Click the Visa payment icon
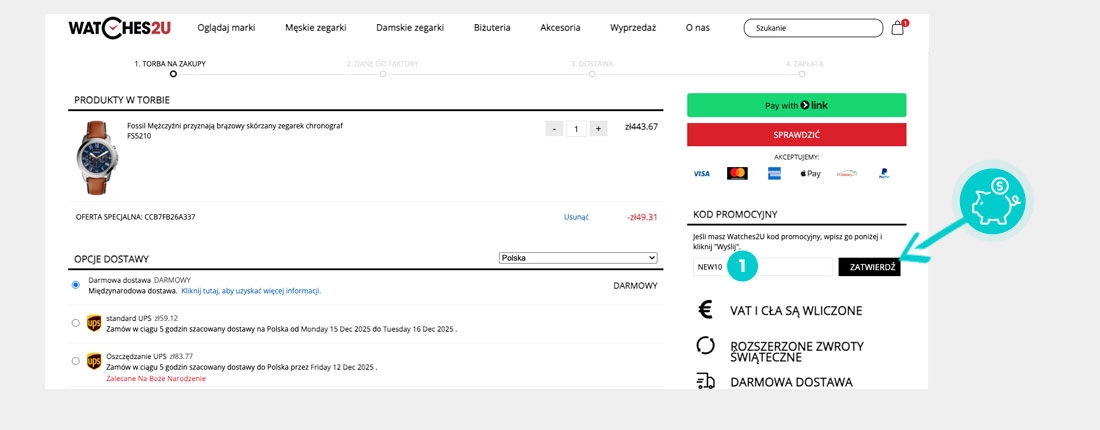Viewport: 1100px width, 430px height. pos(702,173)
